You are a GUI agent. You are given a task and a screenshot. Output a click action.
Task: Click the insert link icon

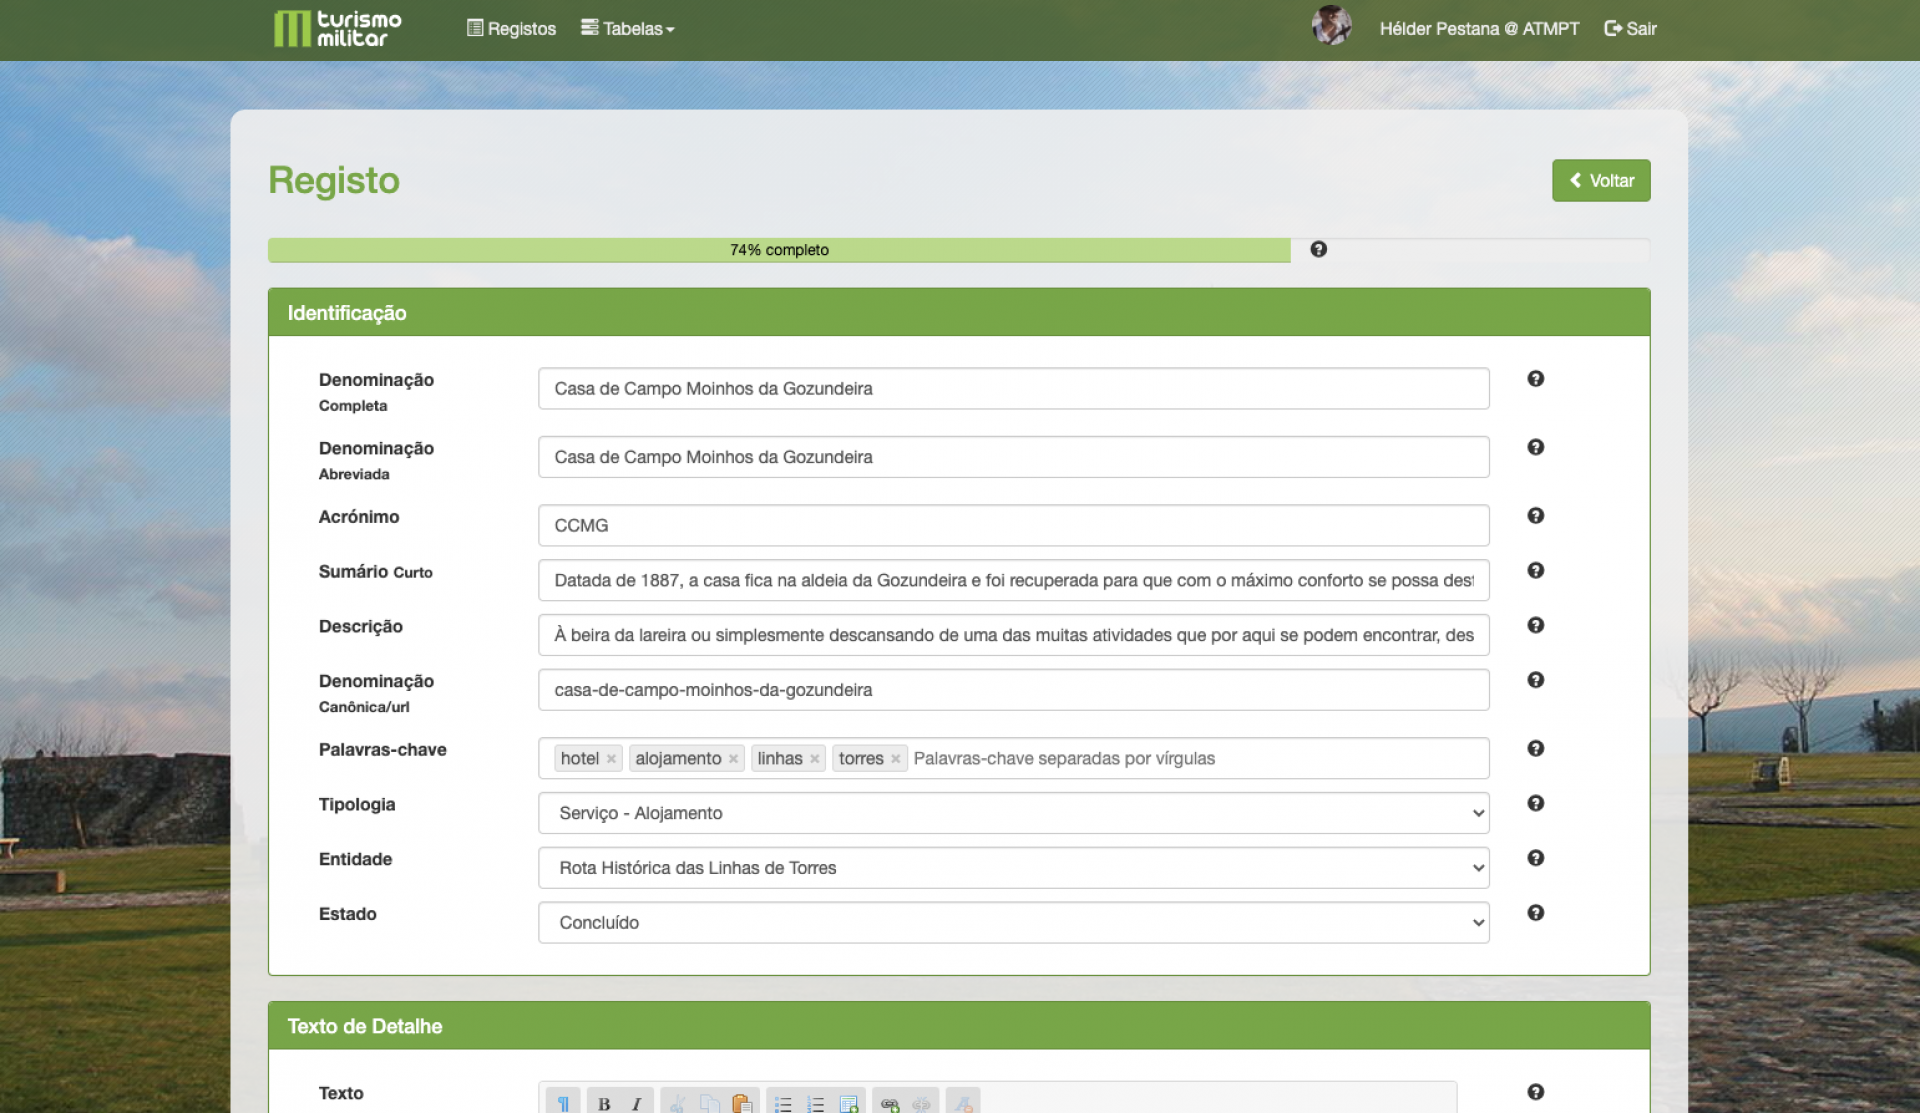[x=889, y=1103]
